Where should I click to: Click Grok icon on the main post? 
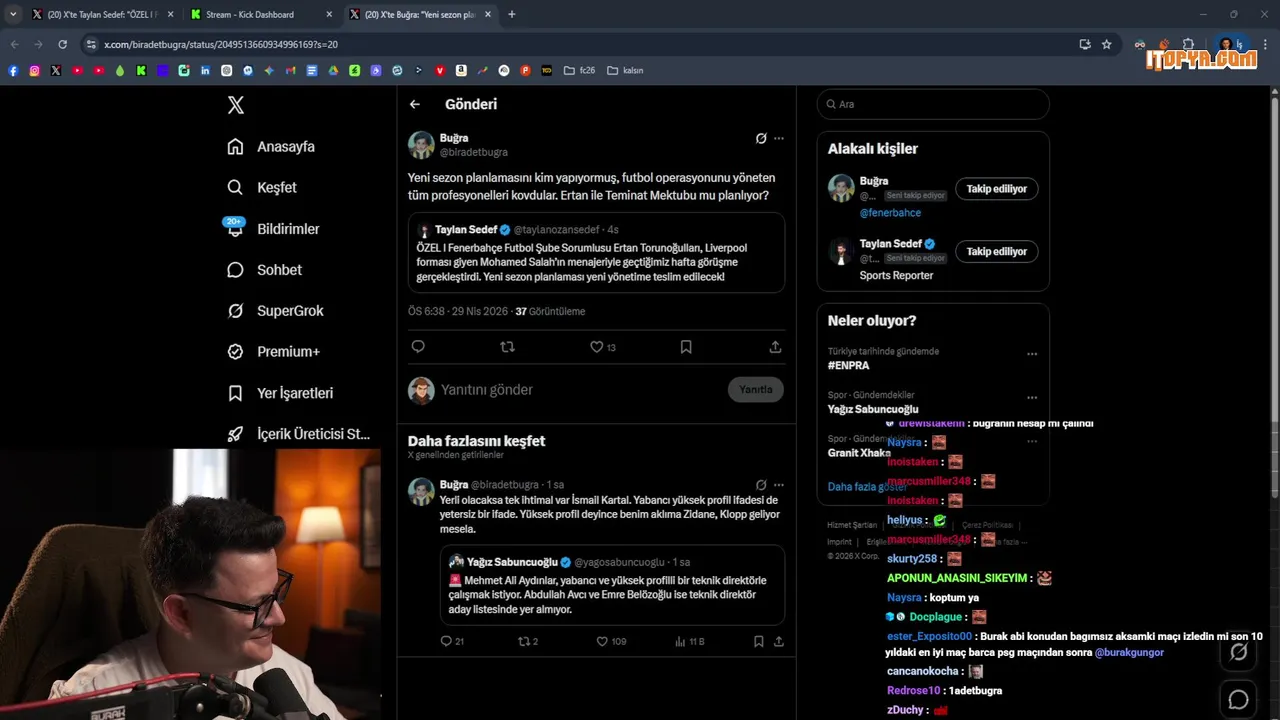761,138
